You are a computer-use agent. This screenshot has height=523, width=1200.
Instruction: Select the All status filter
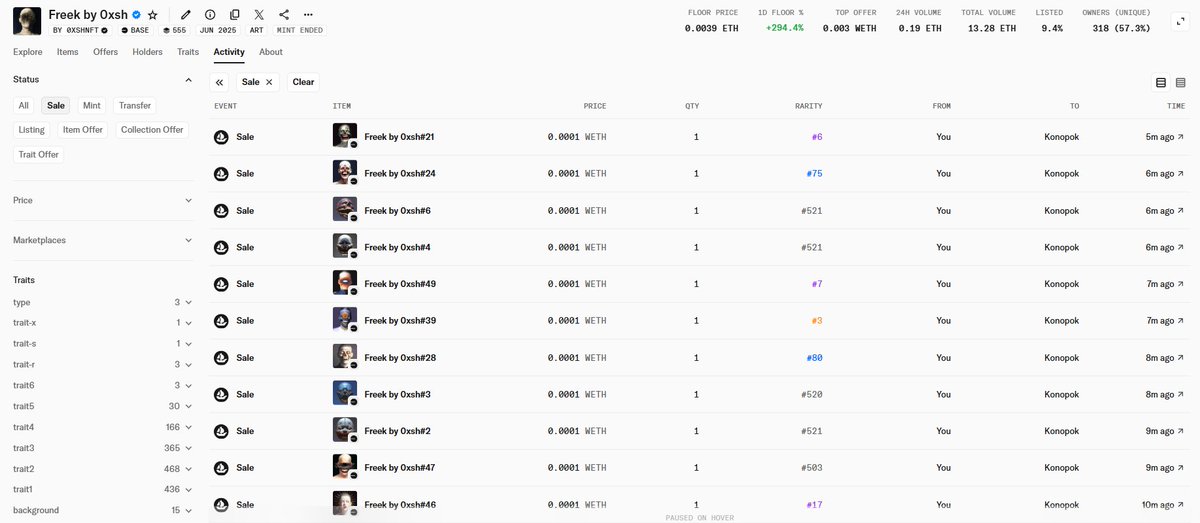pos(24,105)
